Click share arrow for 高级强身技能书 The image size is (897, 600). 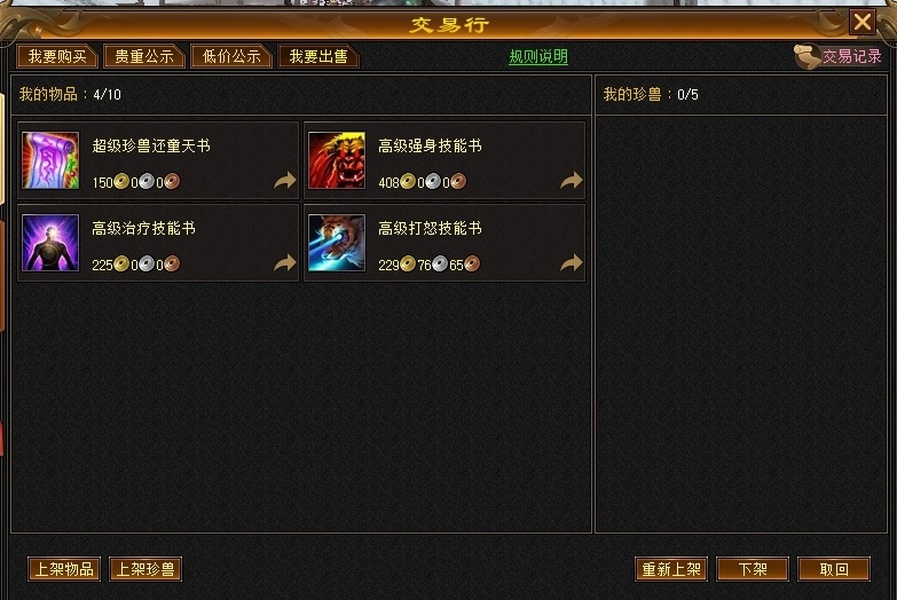coord(571,180)
